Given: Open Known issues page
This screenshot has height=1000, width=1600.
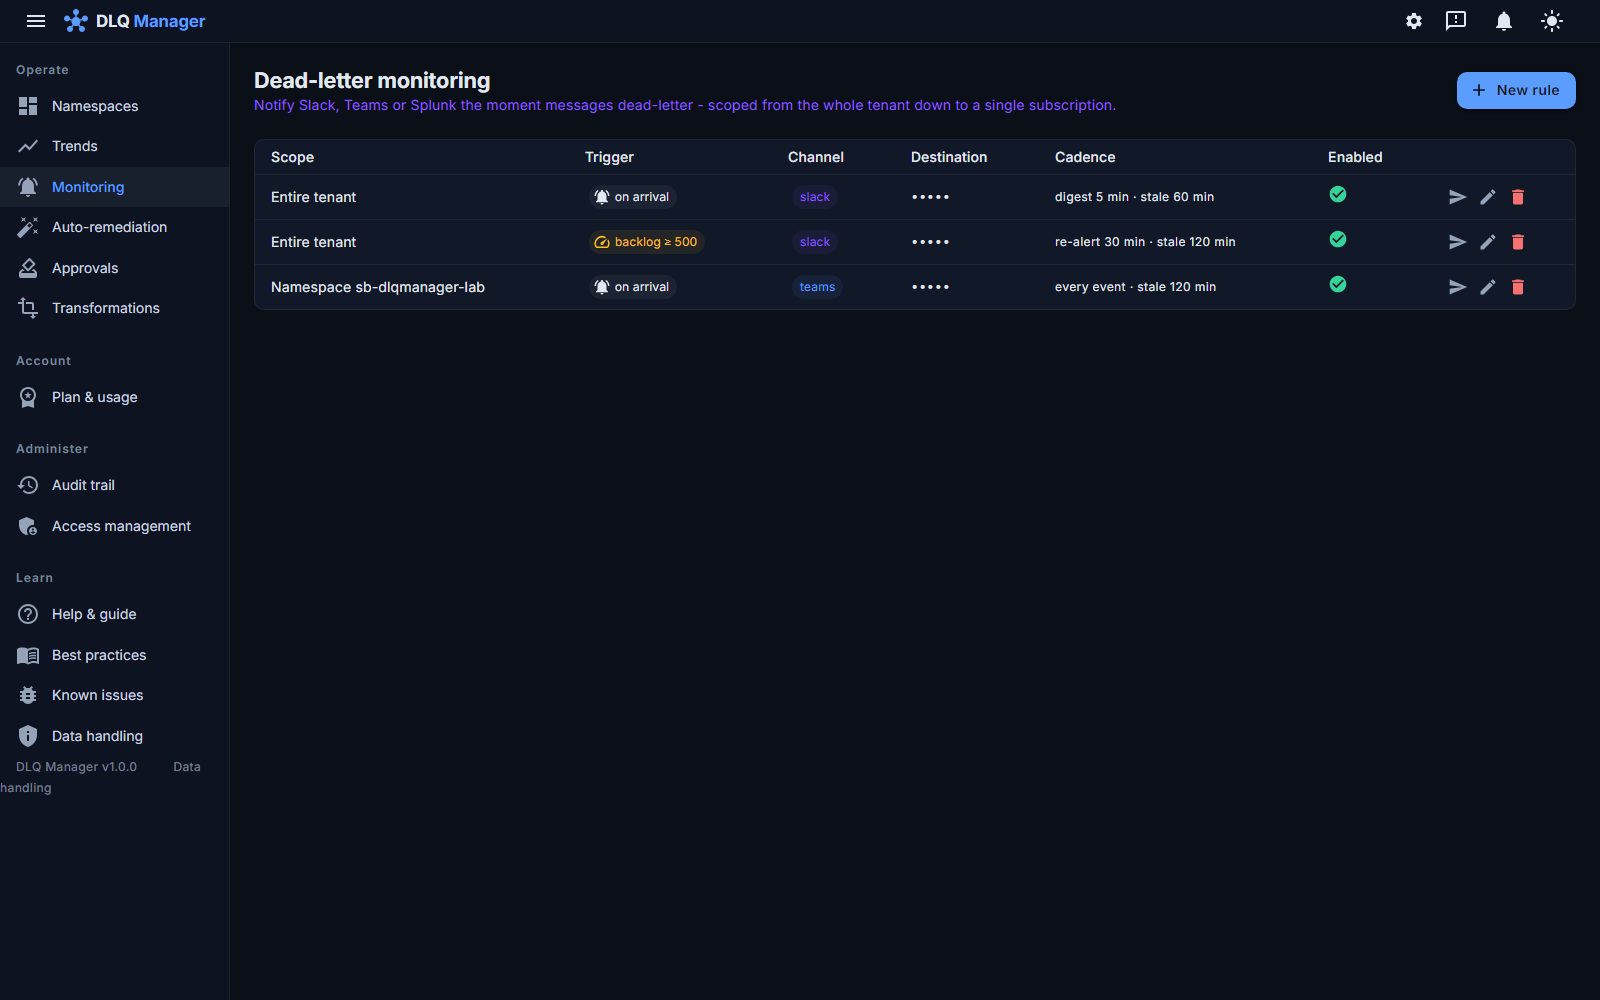Looking at the screenshot, I should click(114, 695).
